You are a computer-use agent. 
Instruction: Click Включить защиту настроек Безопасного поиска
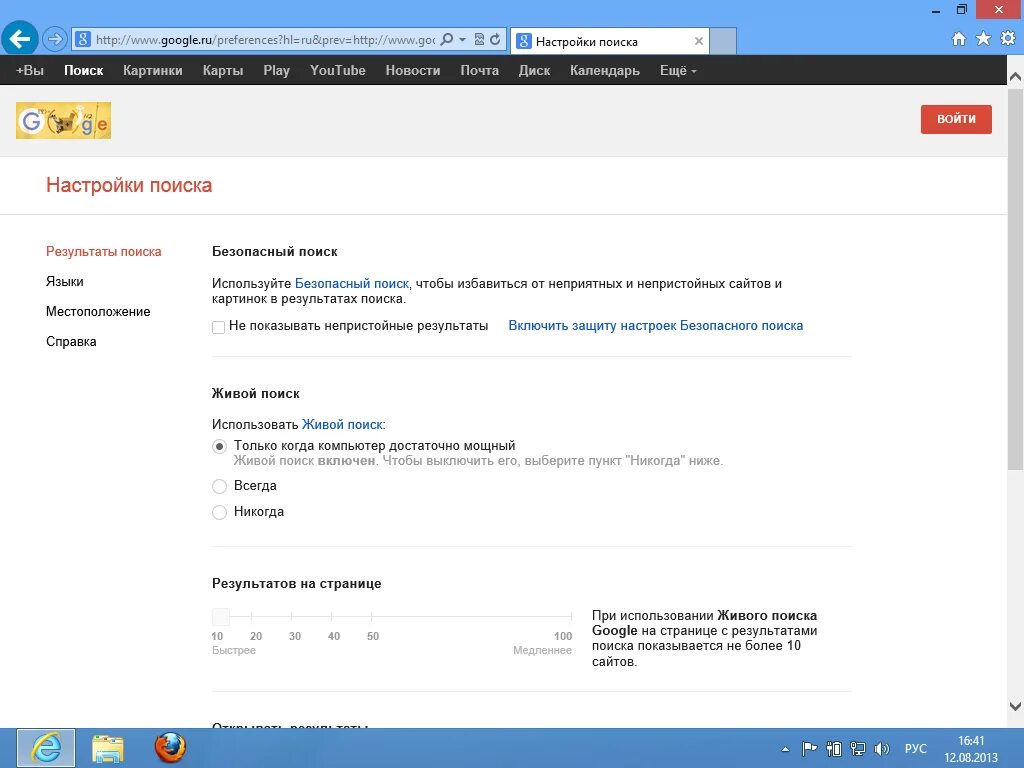tap(656, 325)
